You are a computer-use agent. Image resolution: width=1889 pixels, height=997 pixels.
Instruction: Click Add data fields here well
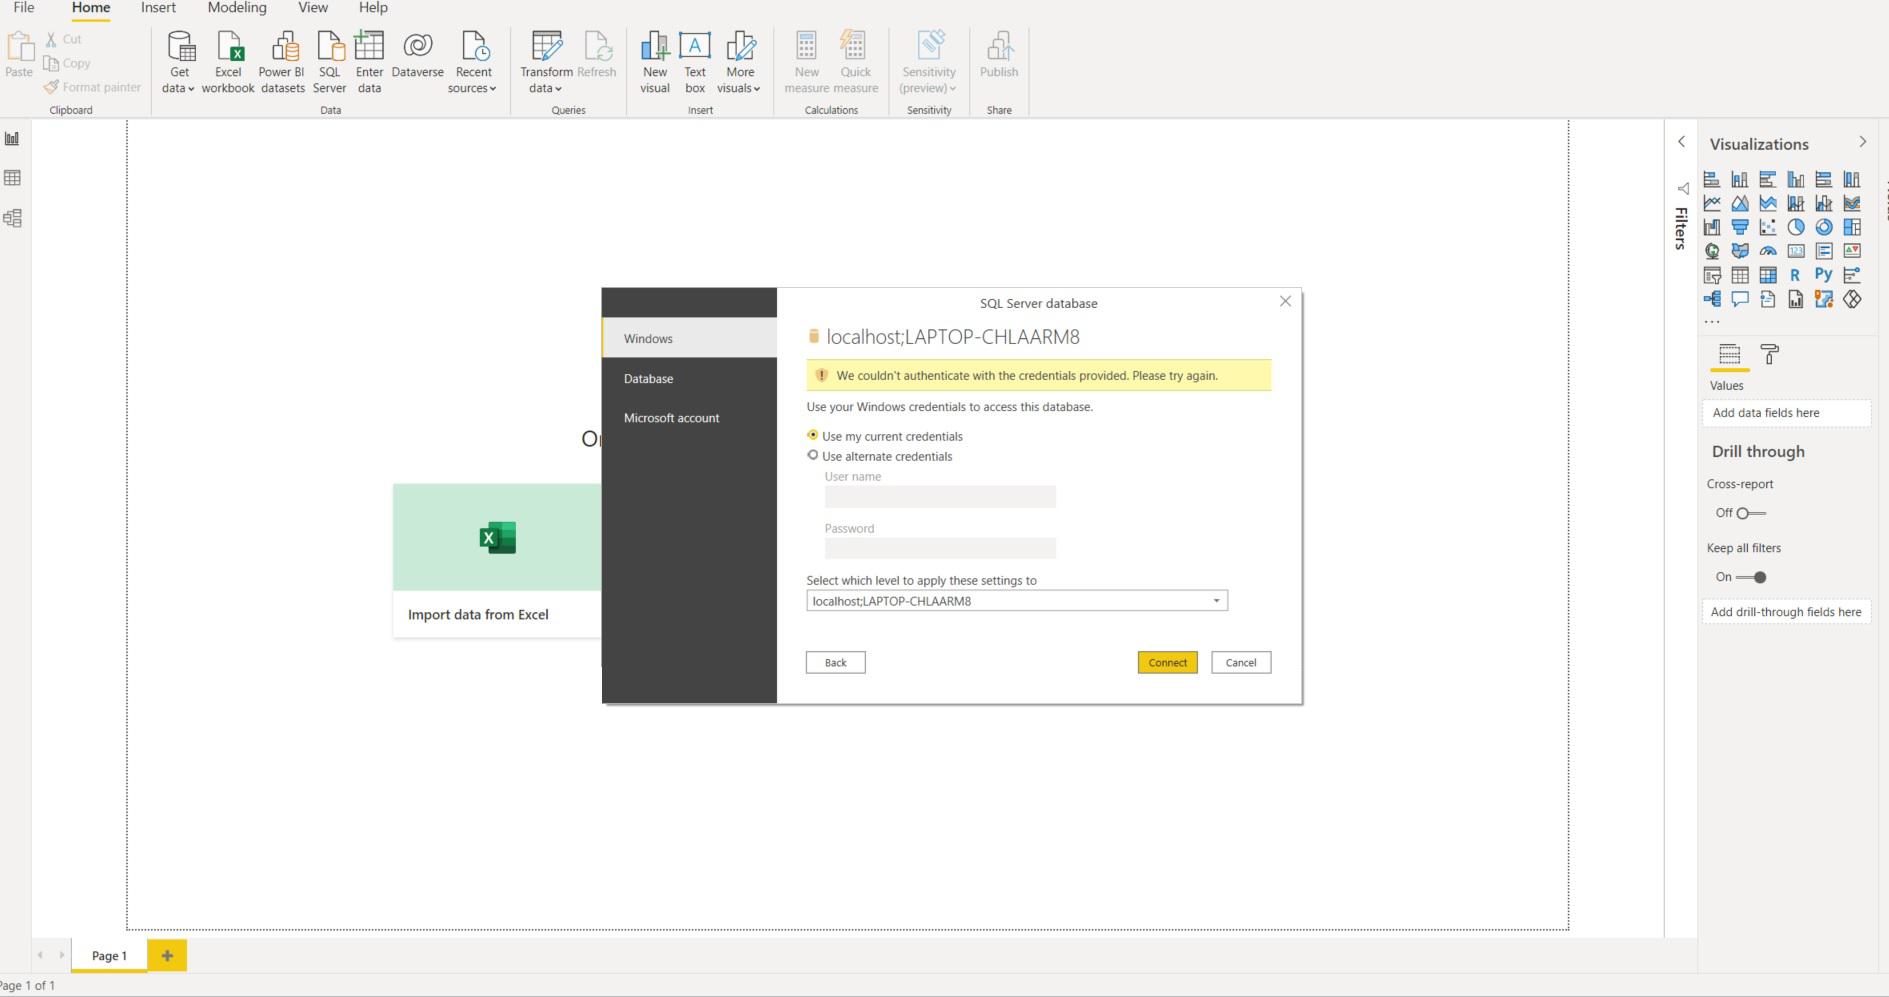pyautogui.click(x=1786, y=413)
